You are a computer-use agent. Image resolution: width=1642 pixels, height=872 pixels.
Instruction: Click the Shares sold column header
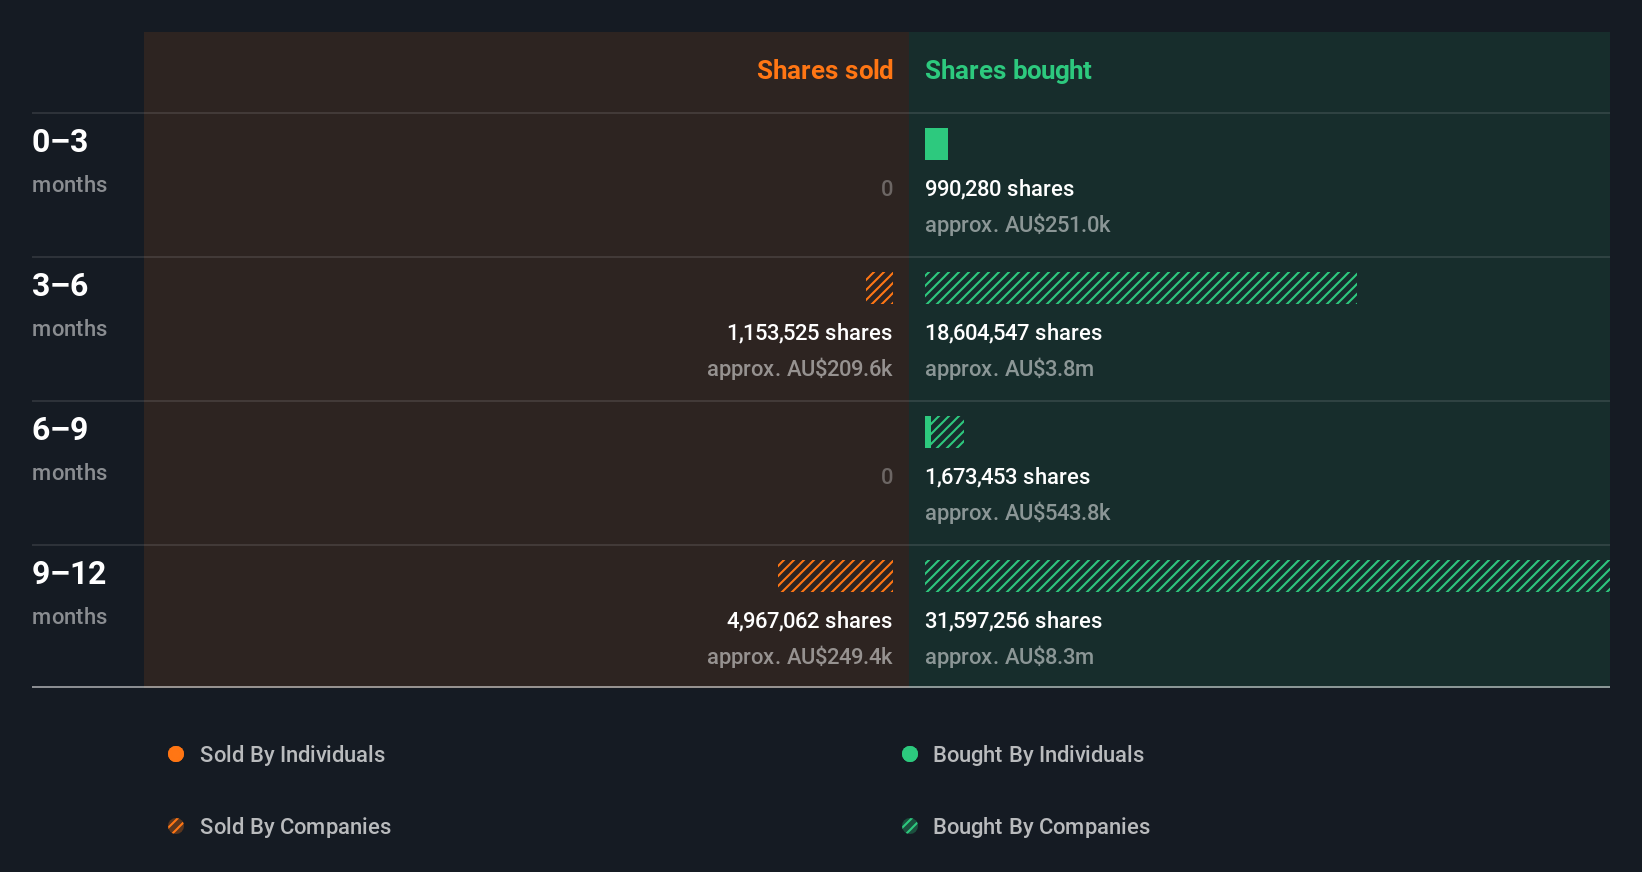tap(825, 70)
